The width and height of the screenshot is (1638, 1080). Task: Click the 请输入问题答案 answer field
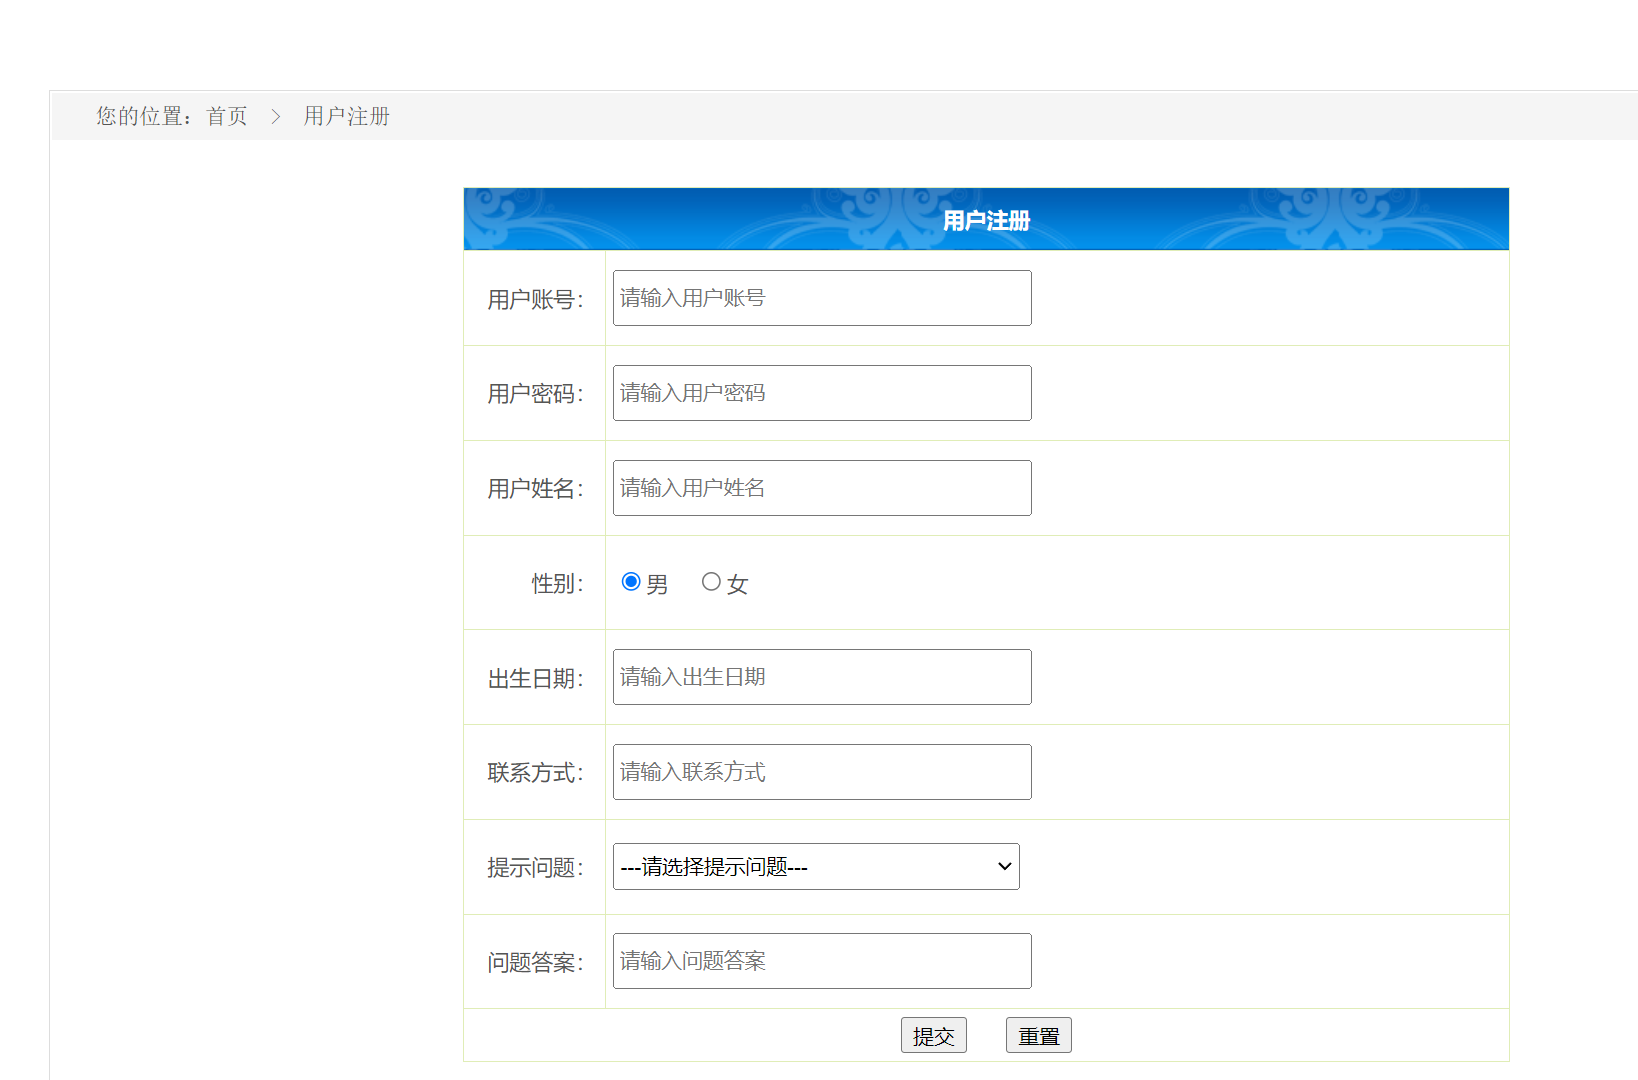click(821, 961)
